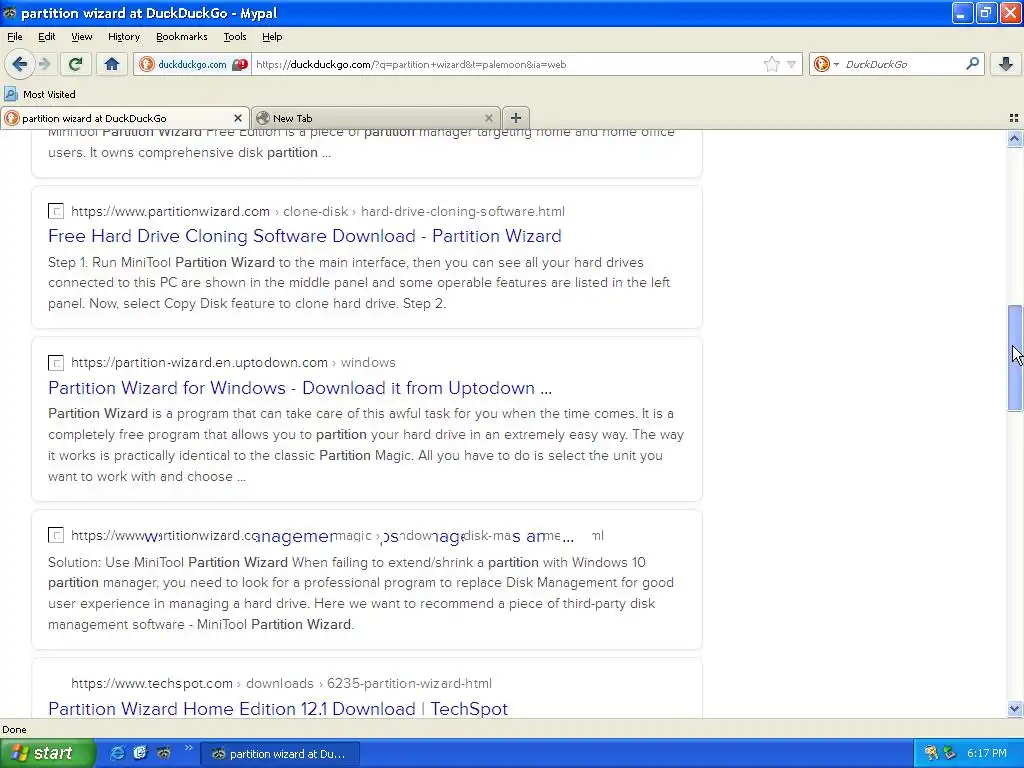The width and height of the screenshot is (1024, 768).
Task: Expand the Quick Launch overflow chevron
Action: [188, 748]
